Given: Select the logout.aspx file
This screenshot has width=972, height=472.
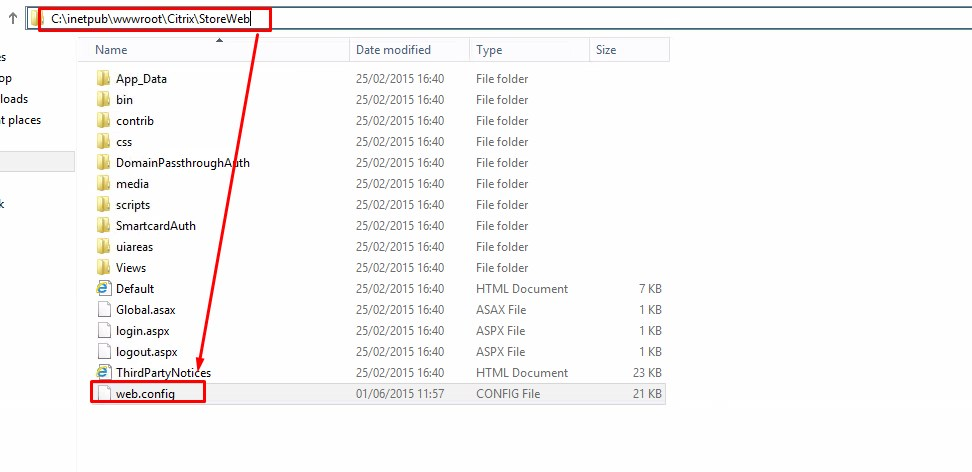Looking at the screenshot, I should (x=146, y=352).
